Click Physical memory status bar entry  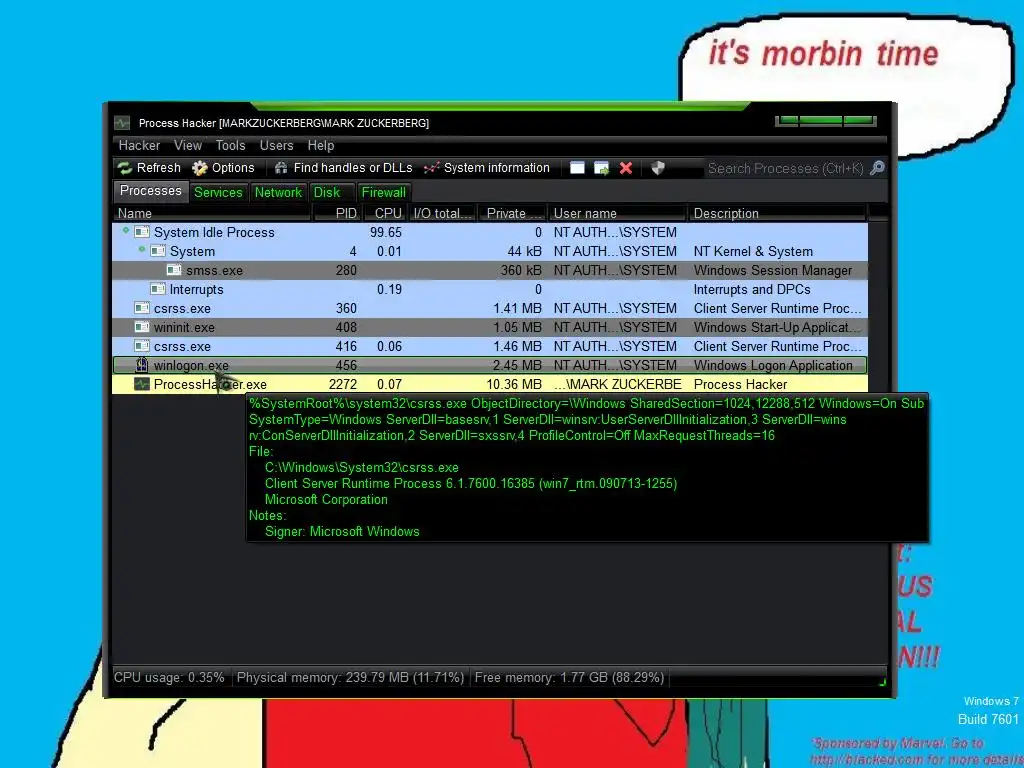pyautogui.click(x=350, y=677)
